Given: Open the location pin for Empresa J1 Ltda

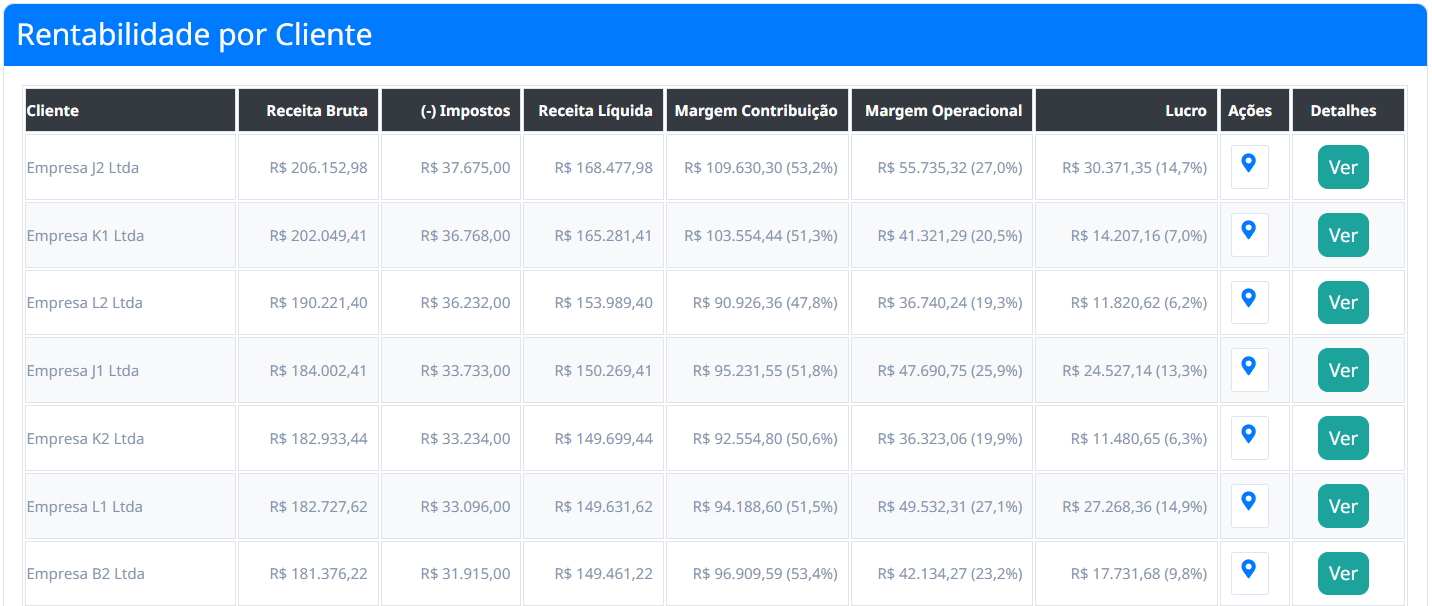Looking at the screenshot, I should pyautogui.click(x=1249, y=366).
